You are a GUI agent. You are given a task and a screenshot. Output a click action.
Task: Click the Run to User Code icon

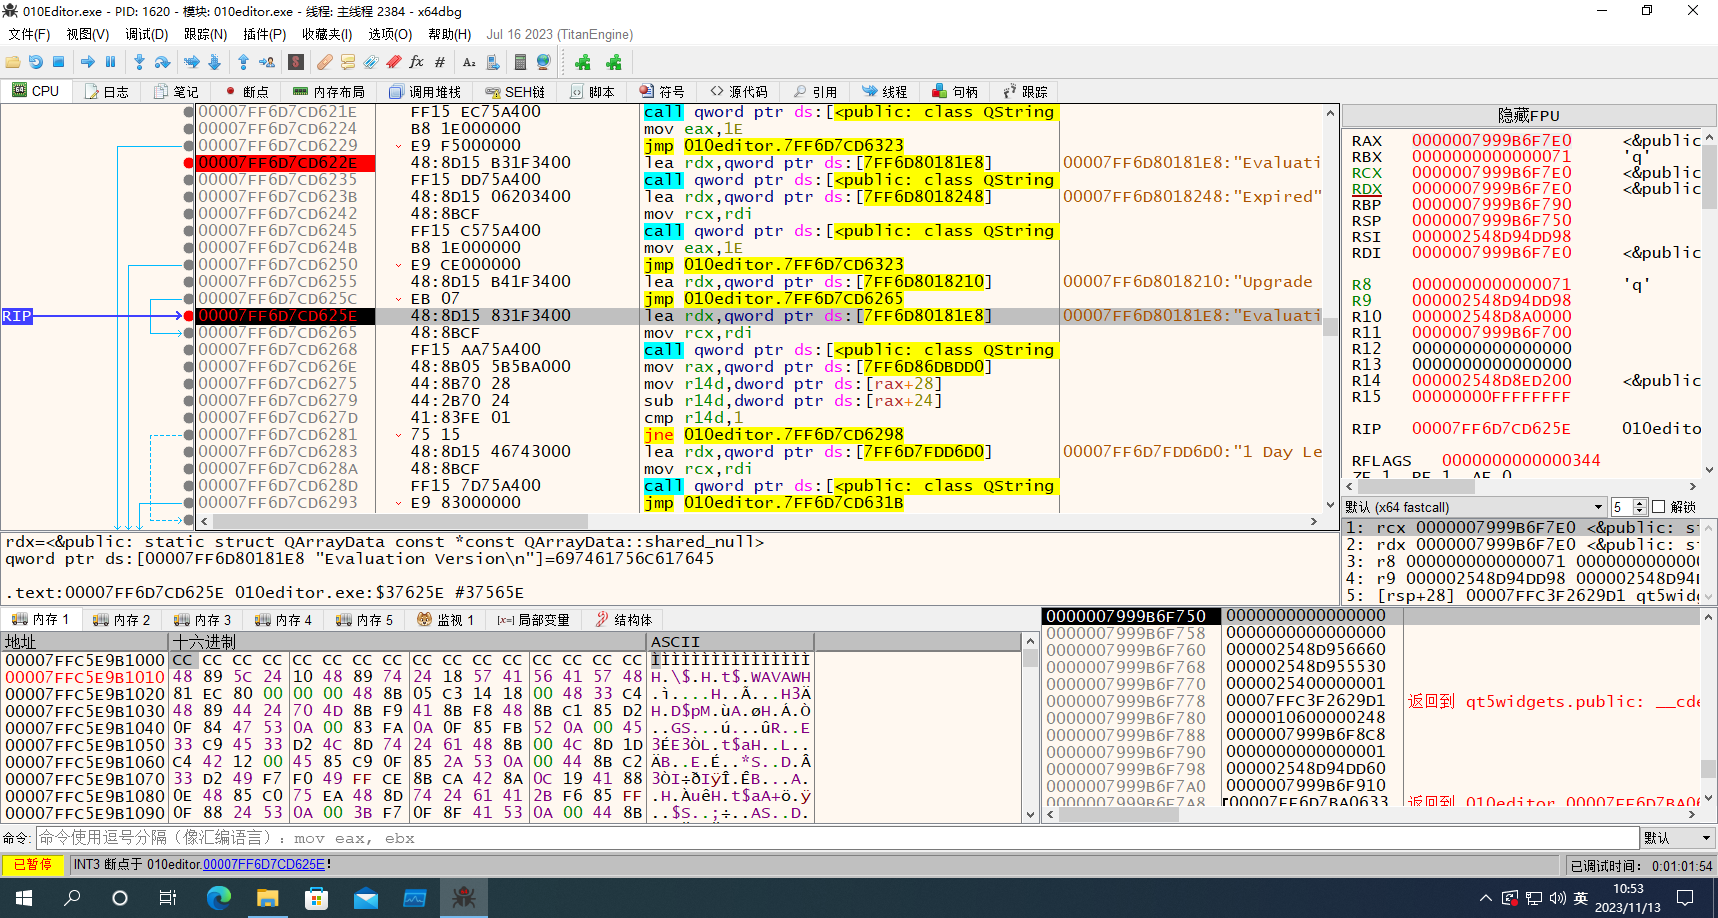(267, 62)
